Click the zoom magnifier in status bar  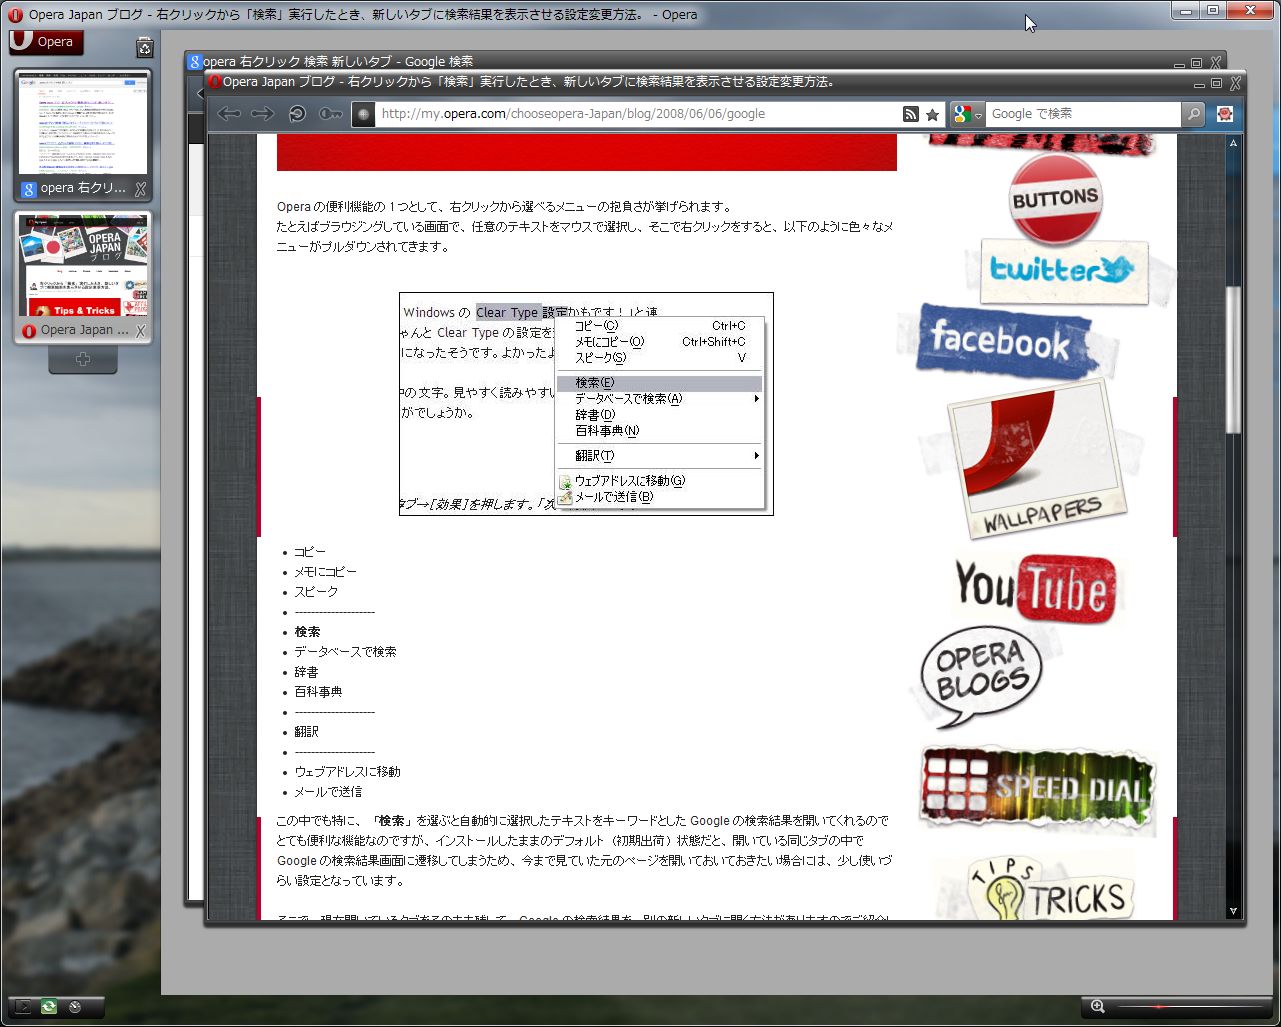(1098, 1007)
